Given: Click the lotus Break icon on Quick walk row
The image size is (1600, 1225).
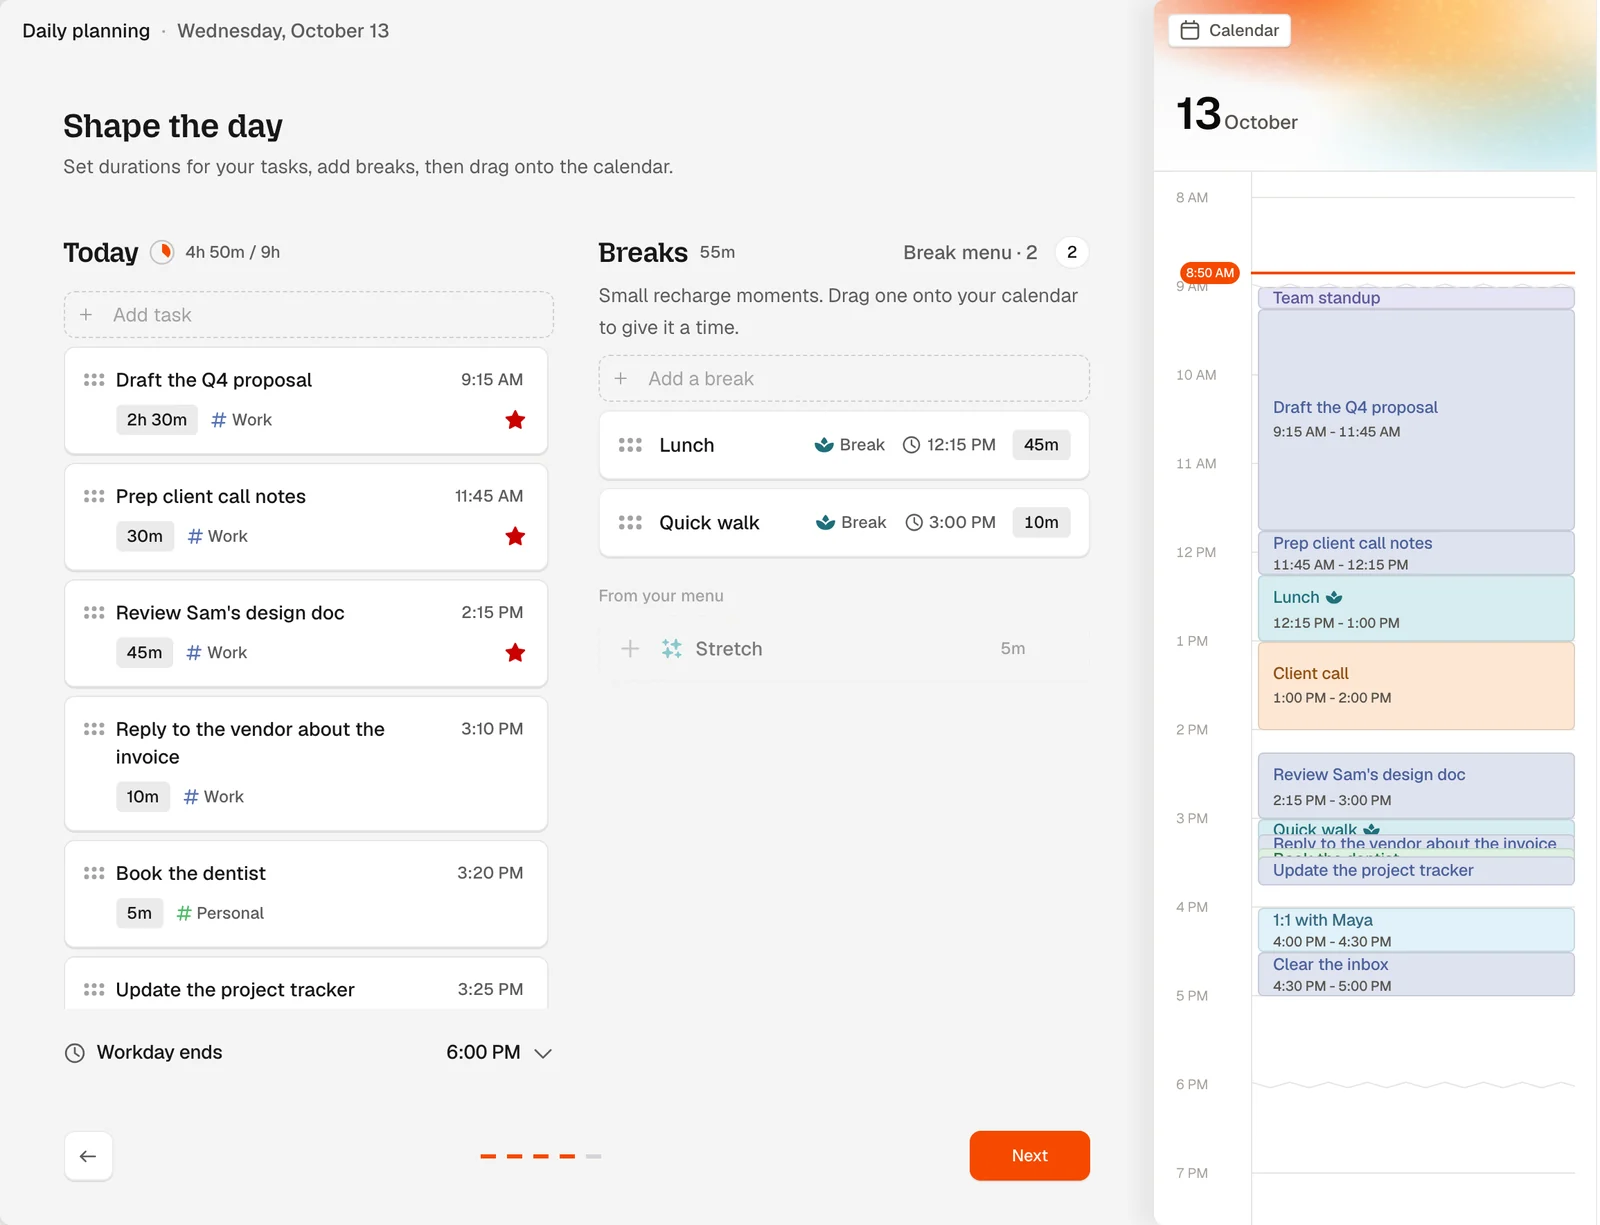Looking at the screenshot, I should (x=825, y=523).
